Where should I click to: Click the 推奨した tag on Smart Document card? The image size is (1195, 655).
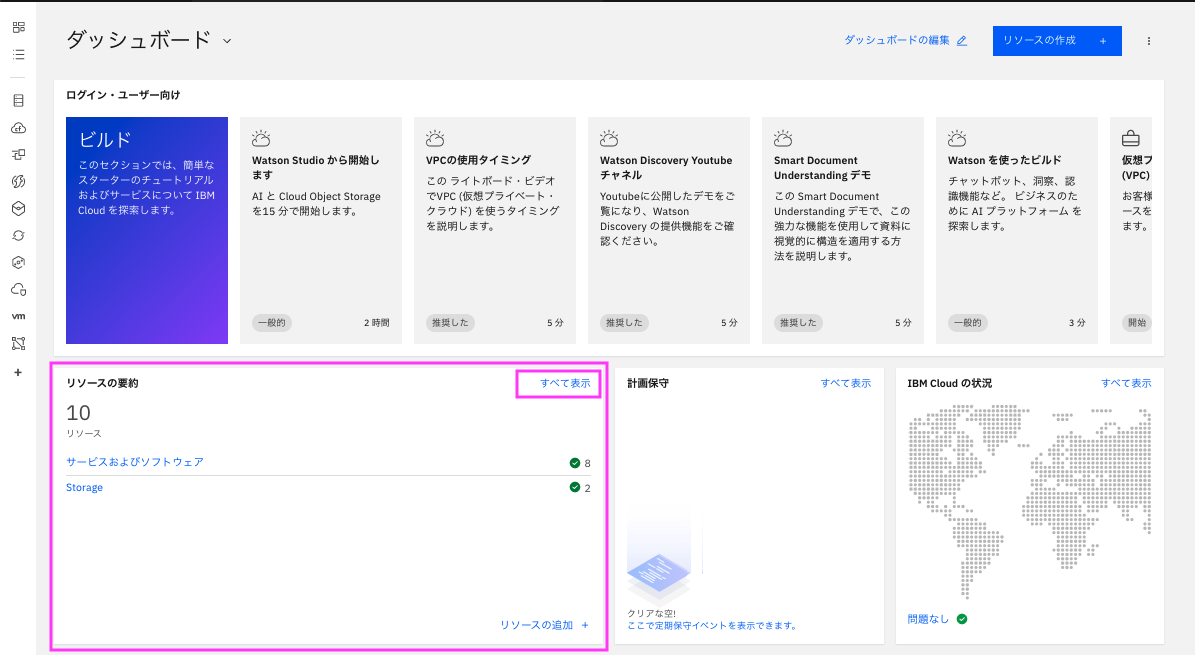click(x=798, y=323)
